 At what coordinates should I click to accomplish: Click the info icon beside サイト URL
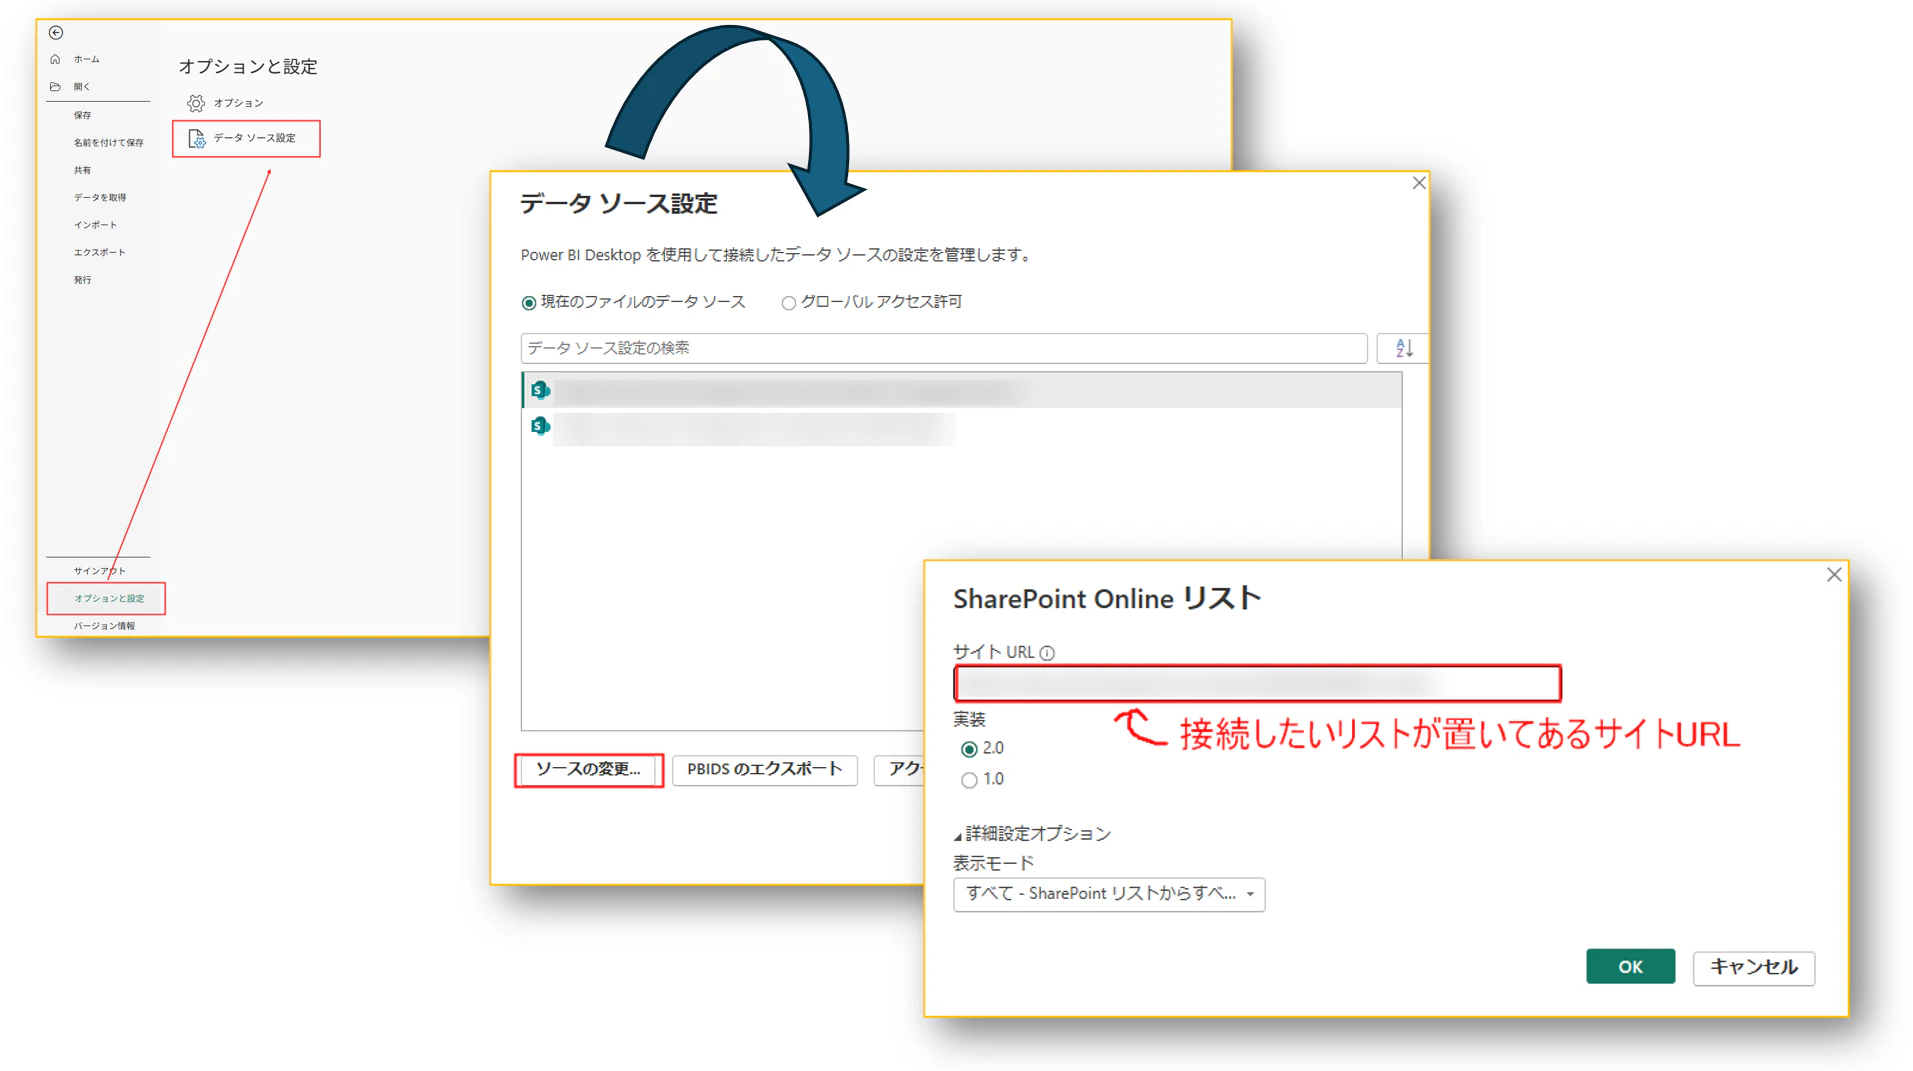coord(1047,653)
